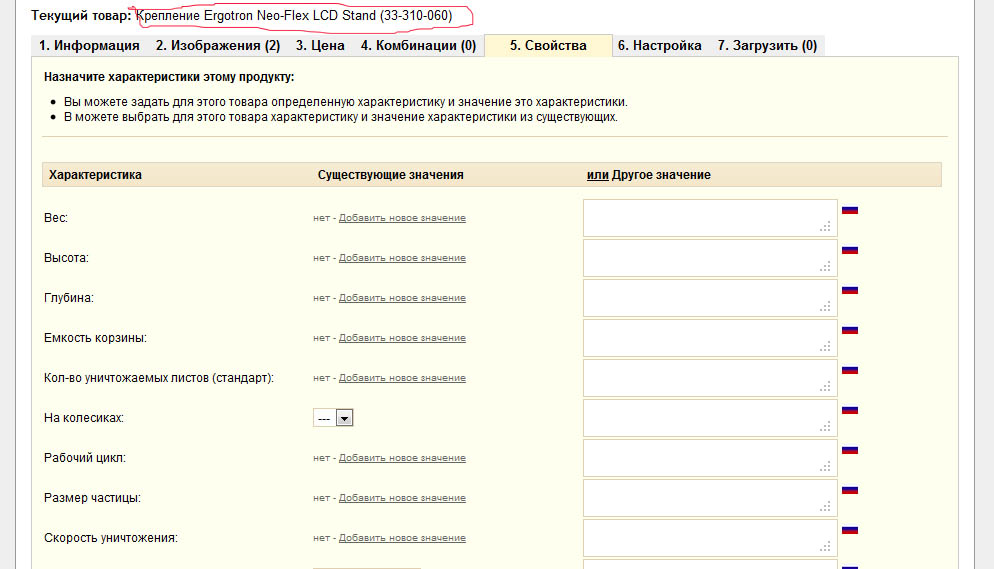Click the Russian flag icon in Высота row

849,250
